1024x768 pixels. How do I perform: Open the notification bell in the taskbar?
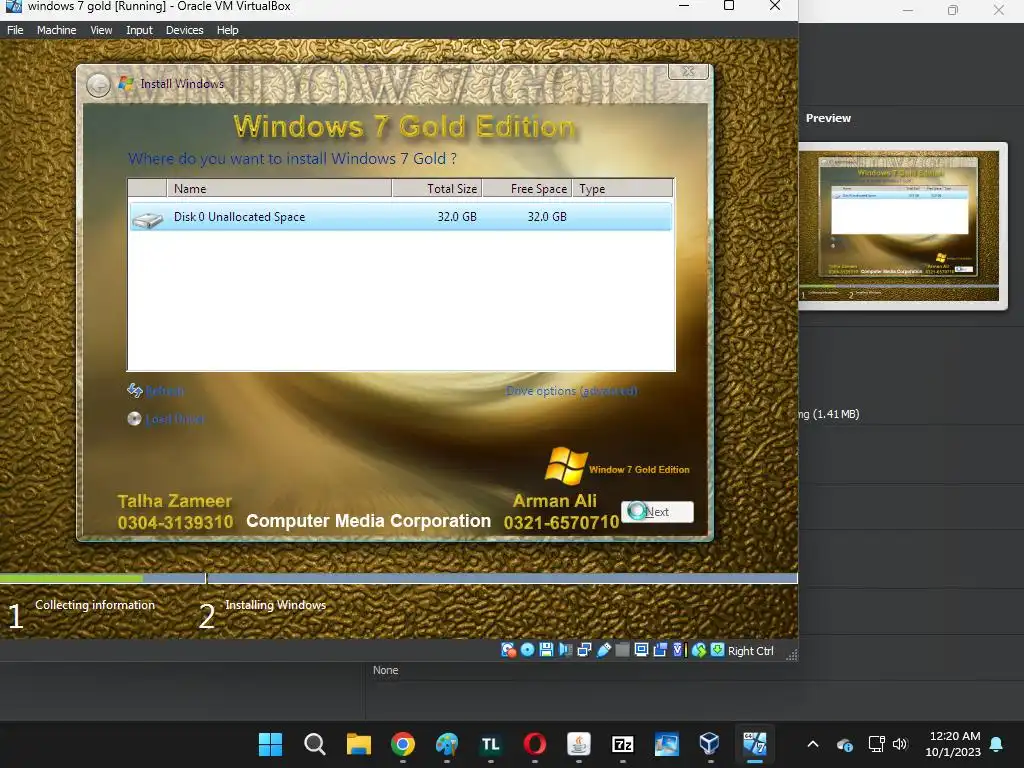pyautogui.click(x=997, y=744)
